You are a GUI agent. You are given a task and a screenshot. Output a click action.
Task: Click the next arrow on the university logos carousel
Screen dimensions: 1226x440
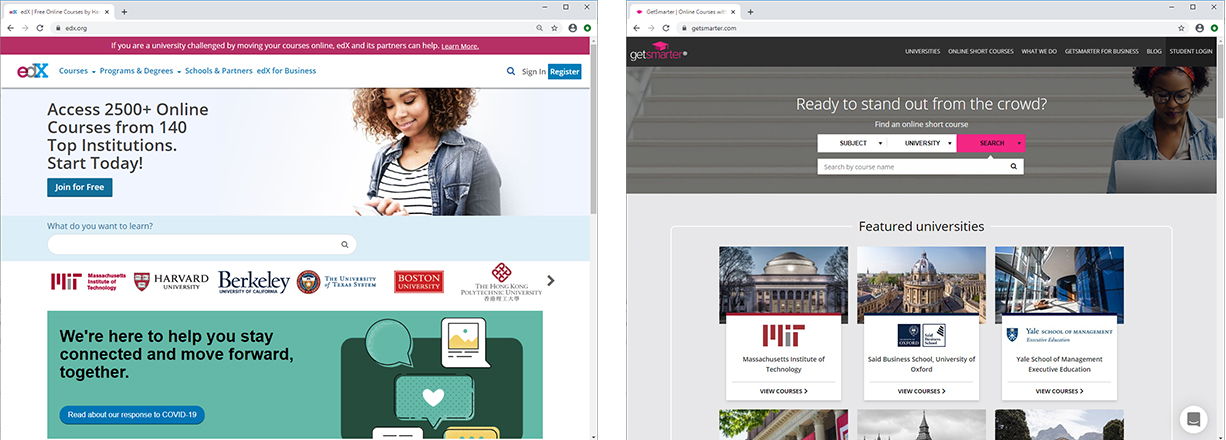click(551, 281)
